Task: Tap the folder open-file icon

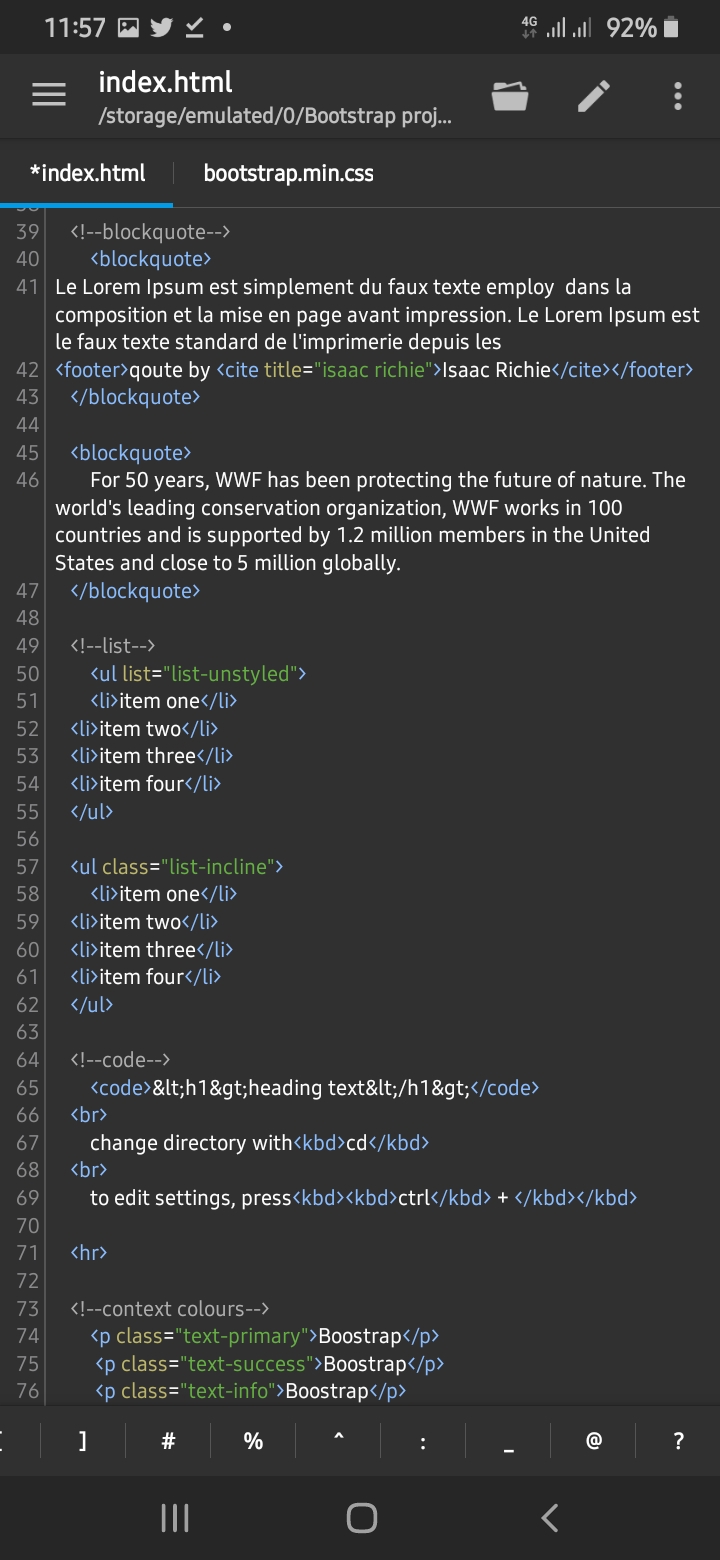Action: [x=510, y=97]
